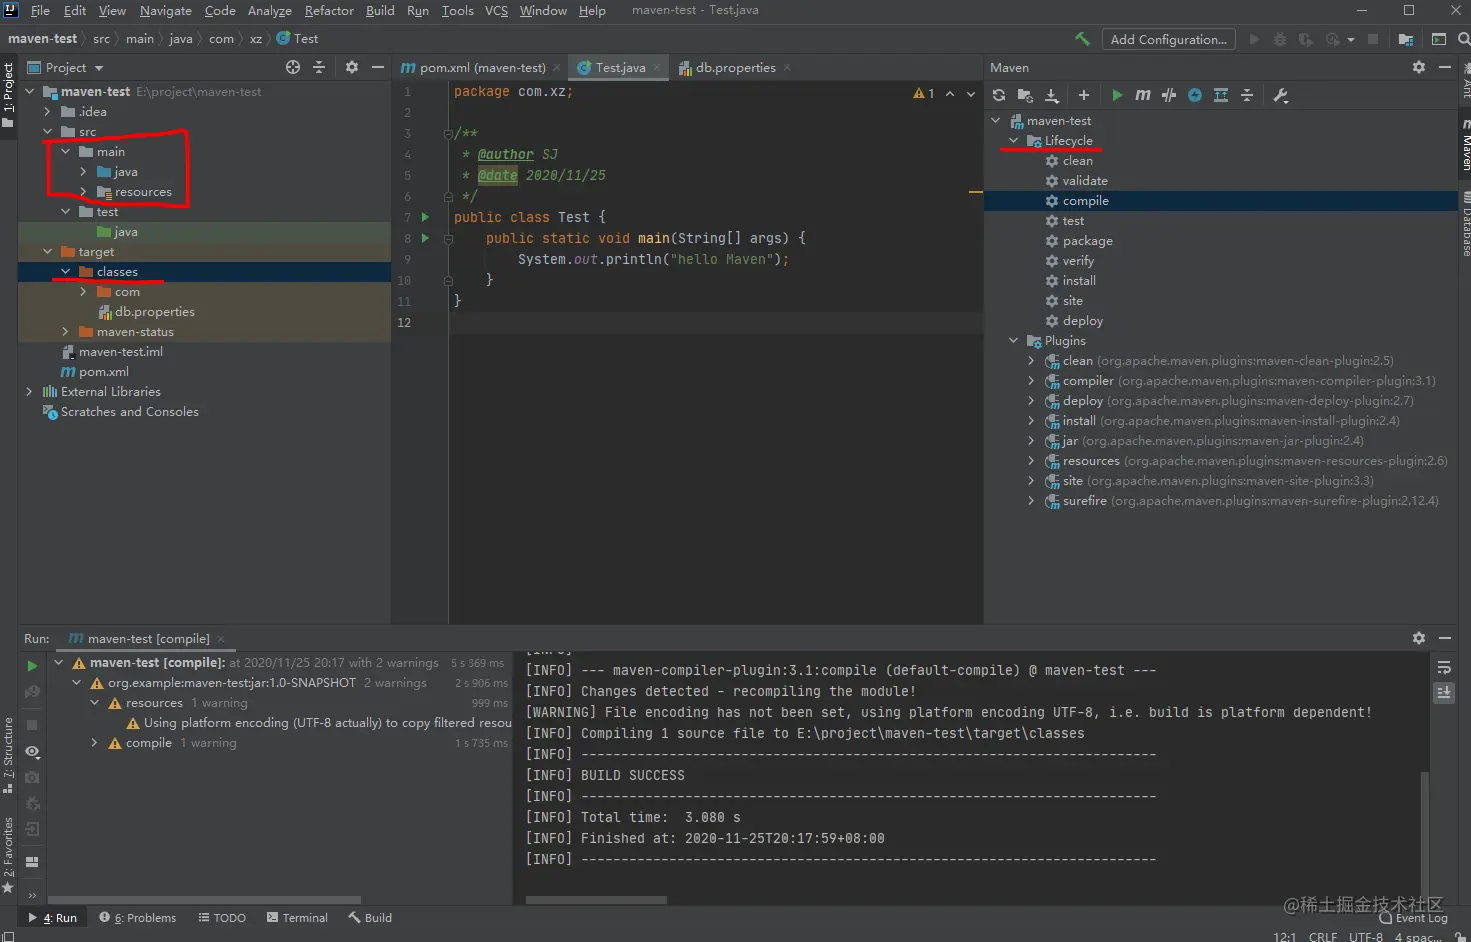The width and height of the screenshot is (1471, 942).
Task: Open Project view dropdown selector
Action: pos(66,67)
